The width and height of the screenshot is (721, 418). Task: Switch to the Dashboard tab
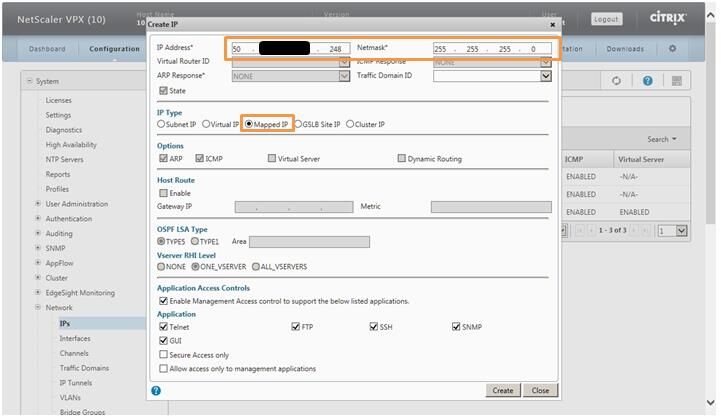tap(47, 49)
